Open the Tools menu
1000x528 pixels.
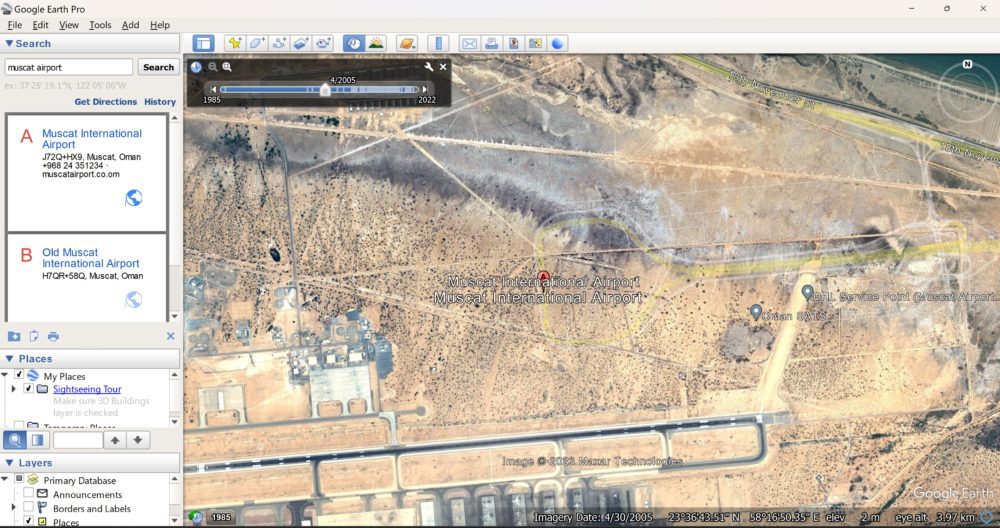99,25
